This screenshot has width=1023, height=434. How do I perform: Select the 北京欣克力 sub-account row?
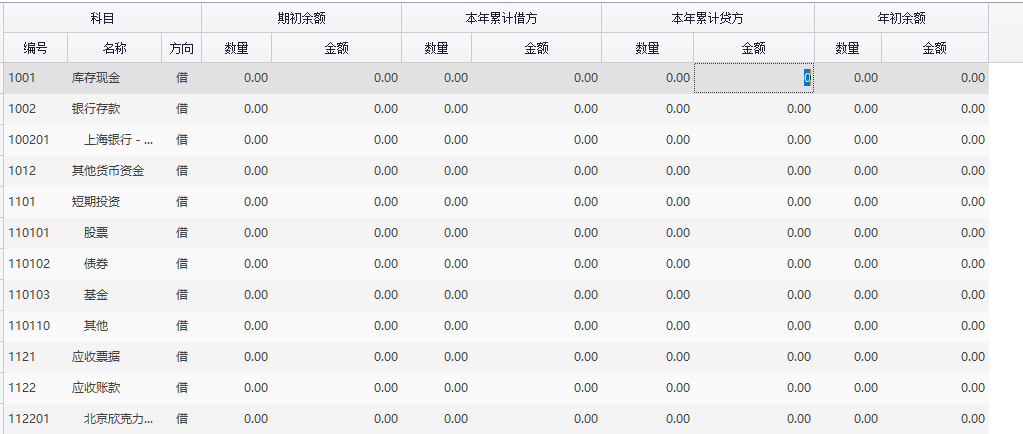[x=118, y=419]
